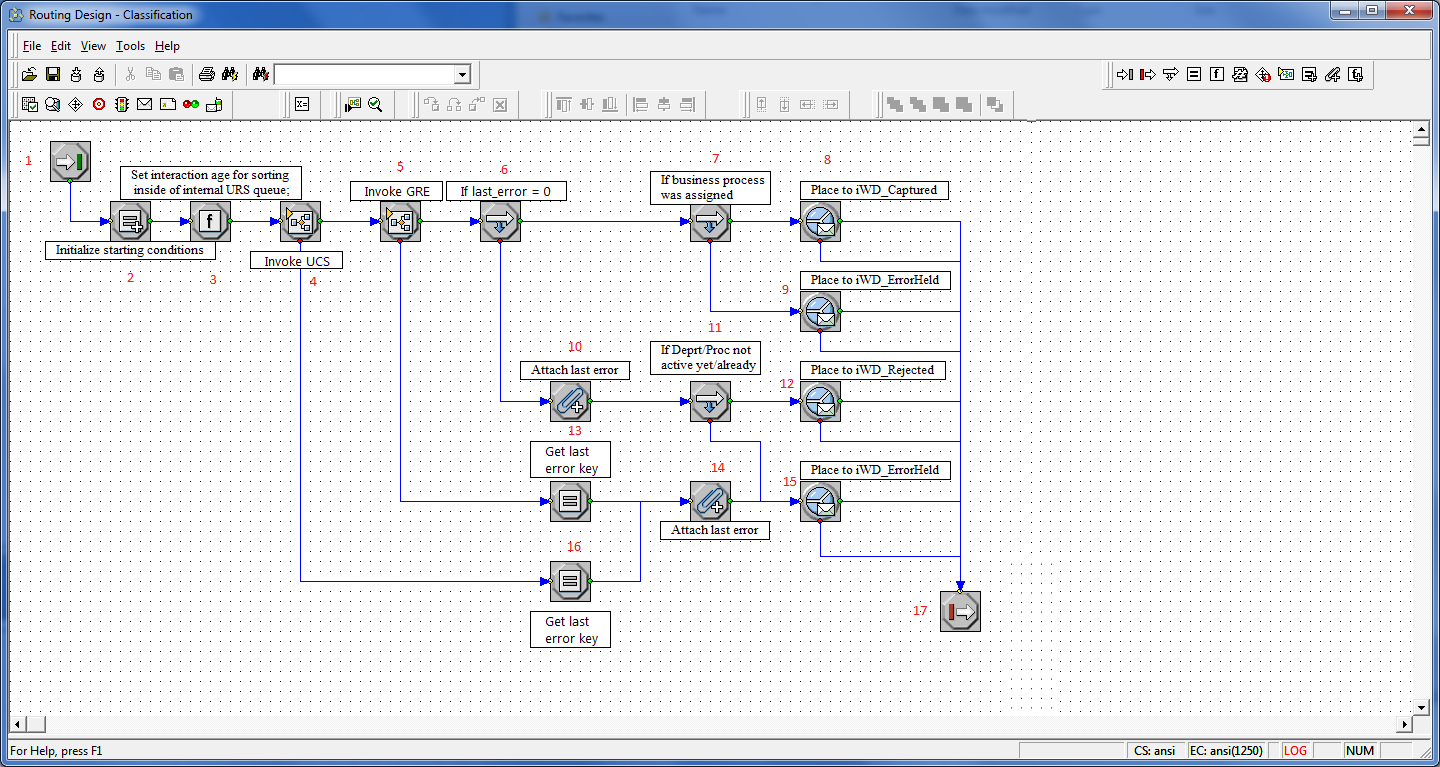This screenshot has height=767, width=1440.
Task: Click the 'Invoke UCS' label text
Action: pyautogui.click(x=296, y=261)
